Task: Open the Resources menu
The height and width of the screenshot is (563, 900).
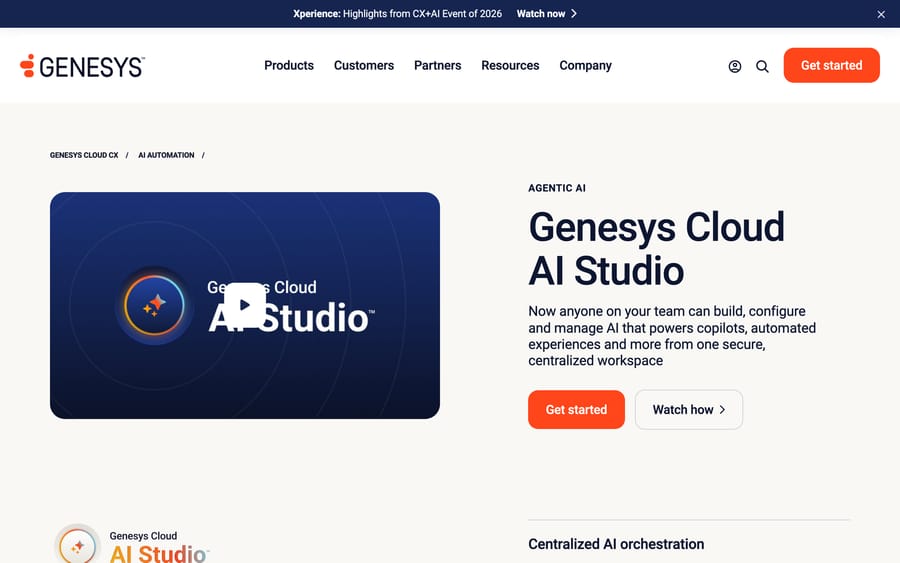Action: point(510,65)
